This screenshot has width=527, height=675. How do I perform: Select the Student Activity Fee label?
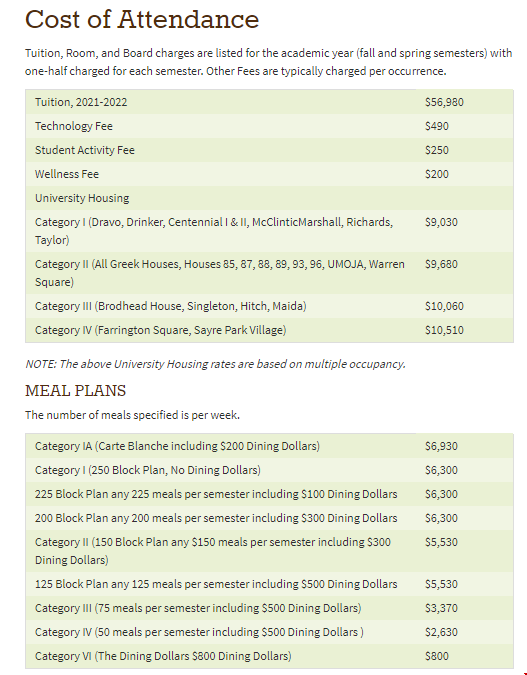[x=85, y=150]
